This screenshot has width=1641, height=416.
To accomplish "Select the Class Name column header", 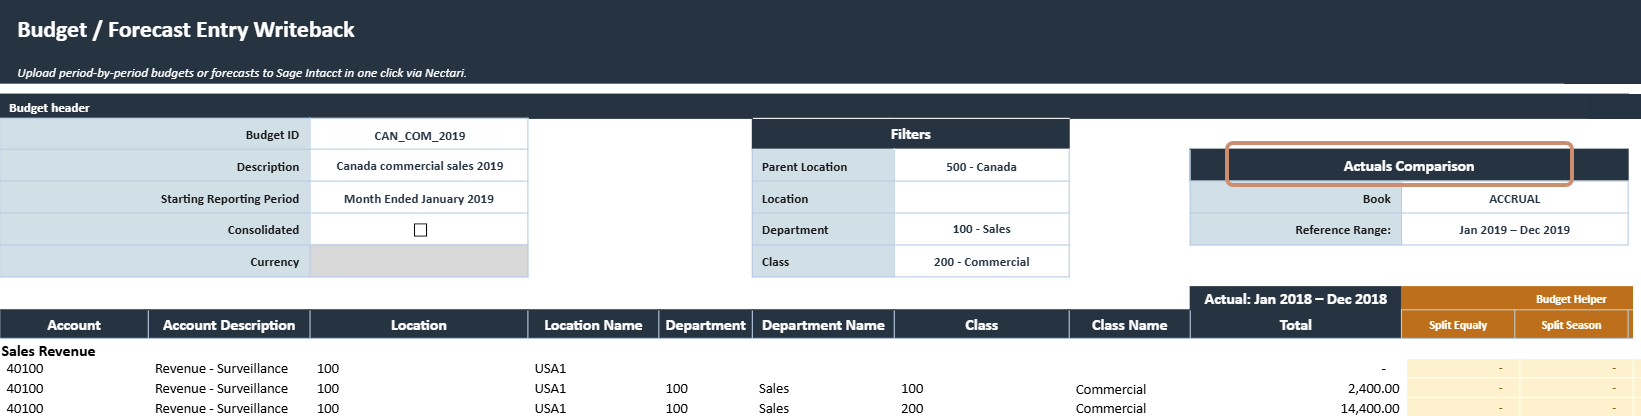I will pos(1129,325).
